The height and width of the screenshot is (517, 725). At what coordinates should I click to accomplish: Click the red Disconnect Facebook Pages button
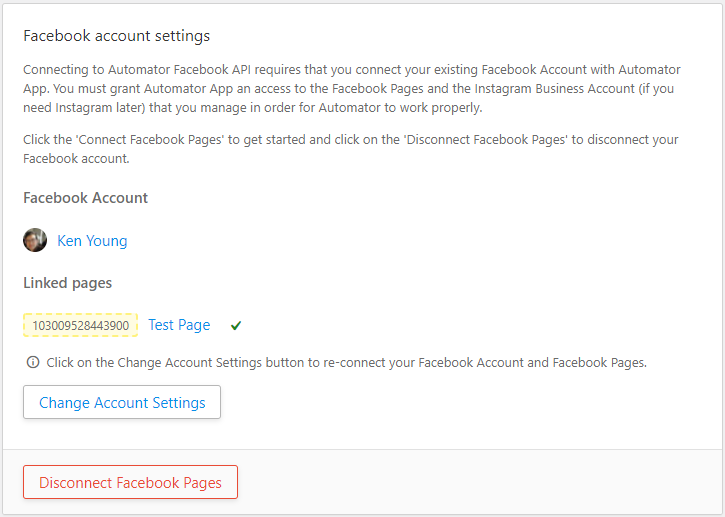130,482
